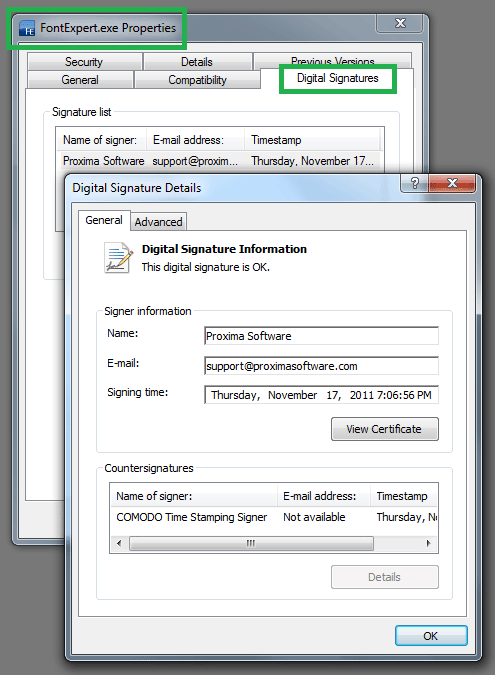Screen dimensions: 495x675
Task: Select the Digital Signatures tab
Action: pyautogui.click(x=337, y=78)
